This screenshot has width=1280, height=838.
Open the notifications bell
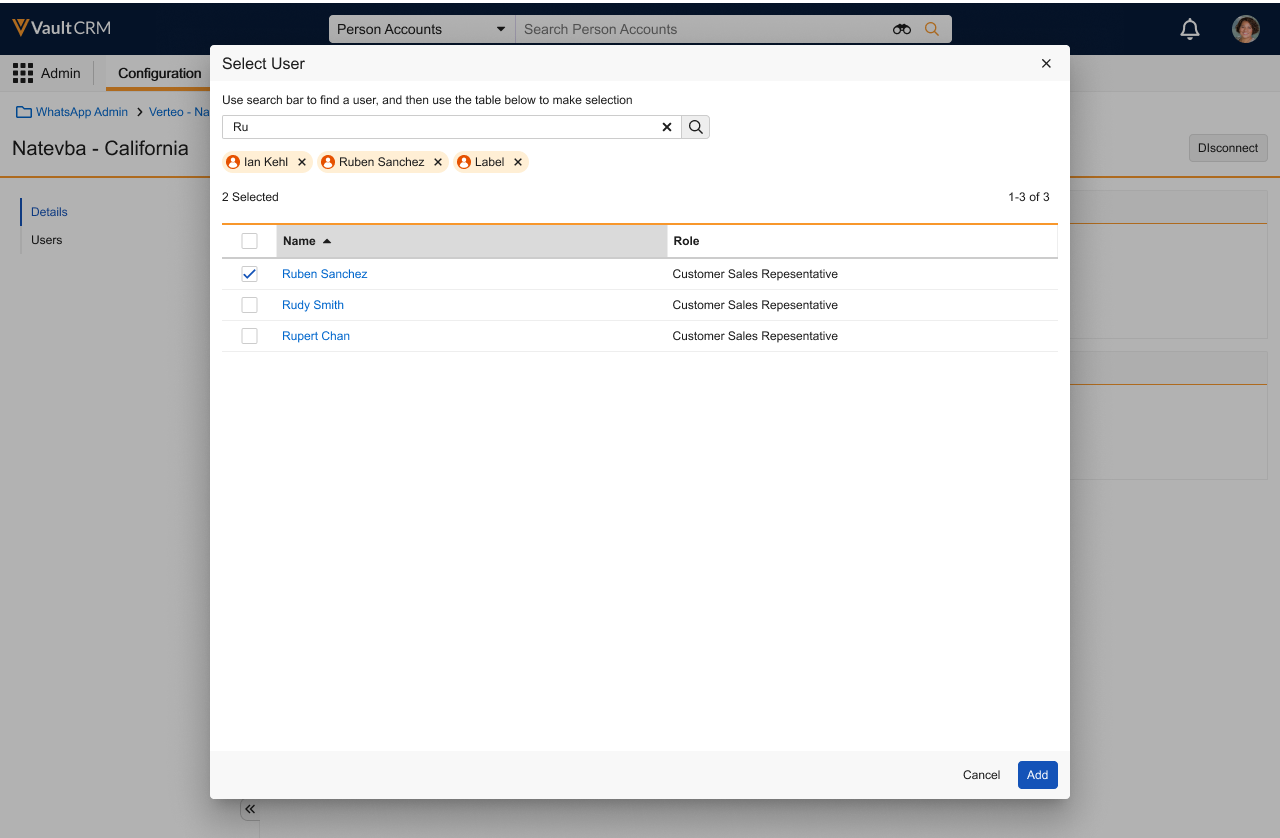click(x=1190, y=29)
